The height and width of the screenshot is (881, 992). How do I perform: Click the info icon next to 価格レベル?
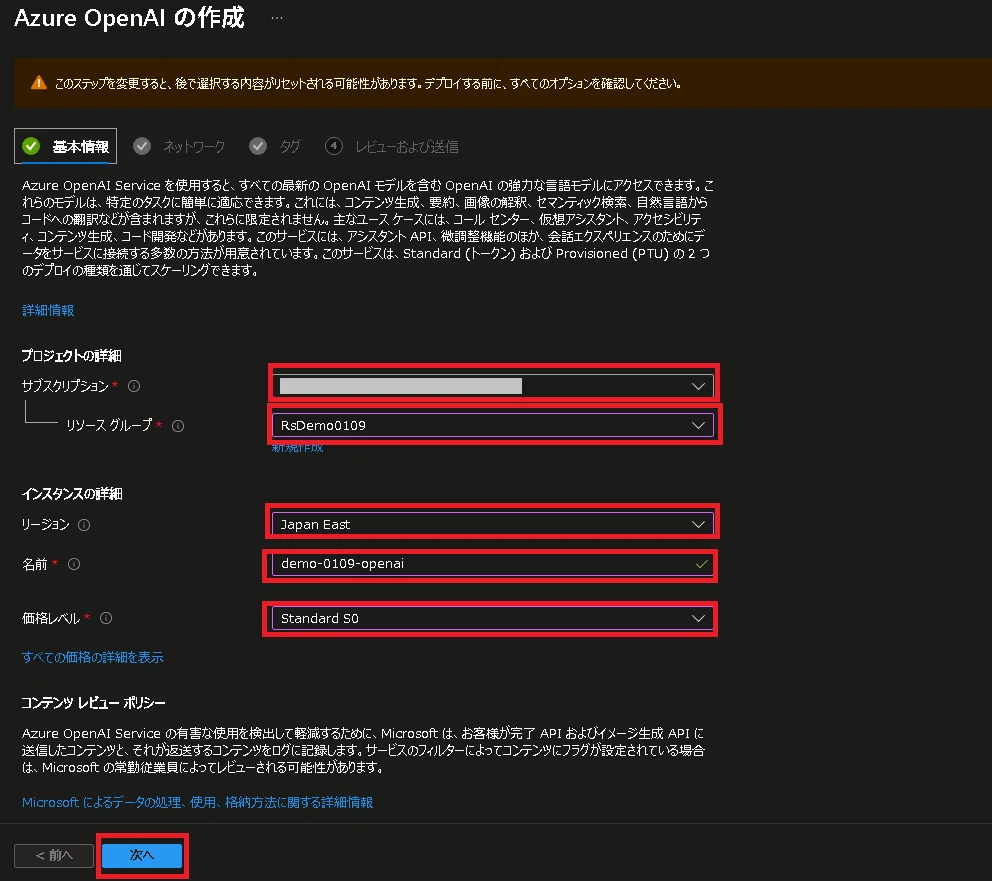point(106,618)
